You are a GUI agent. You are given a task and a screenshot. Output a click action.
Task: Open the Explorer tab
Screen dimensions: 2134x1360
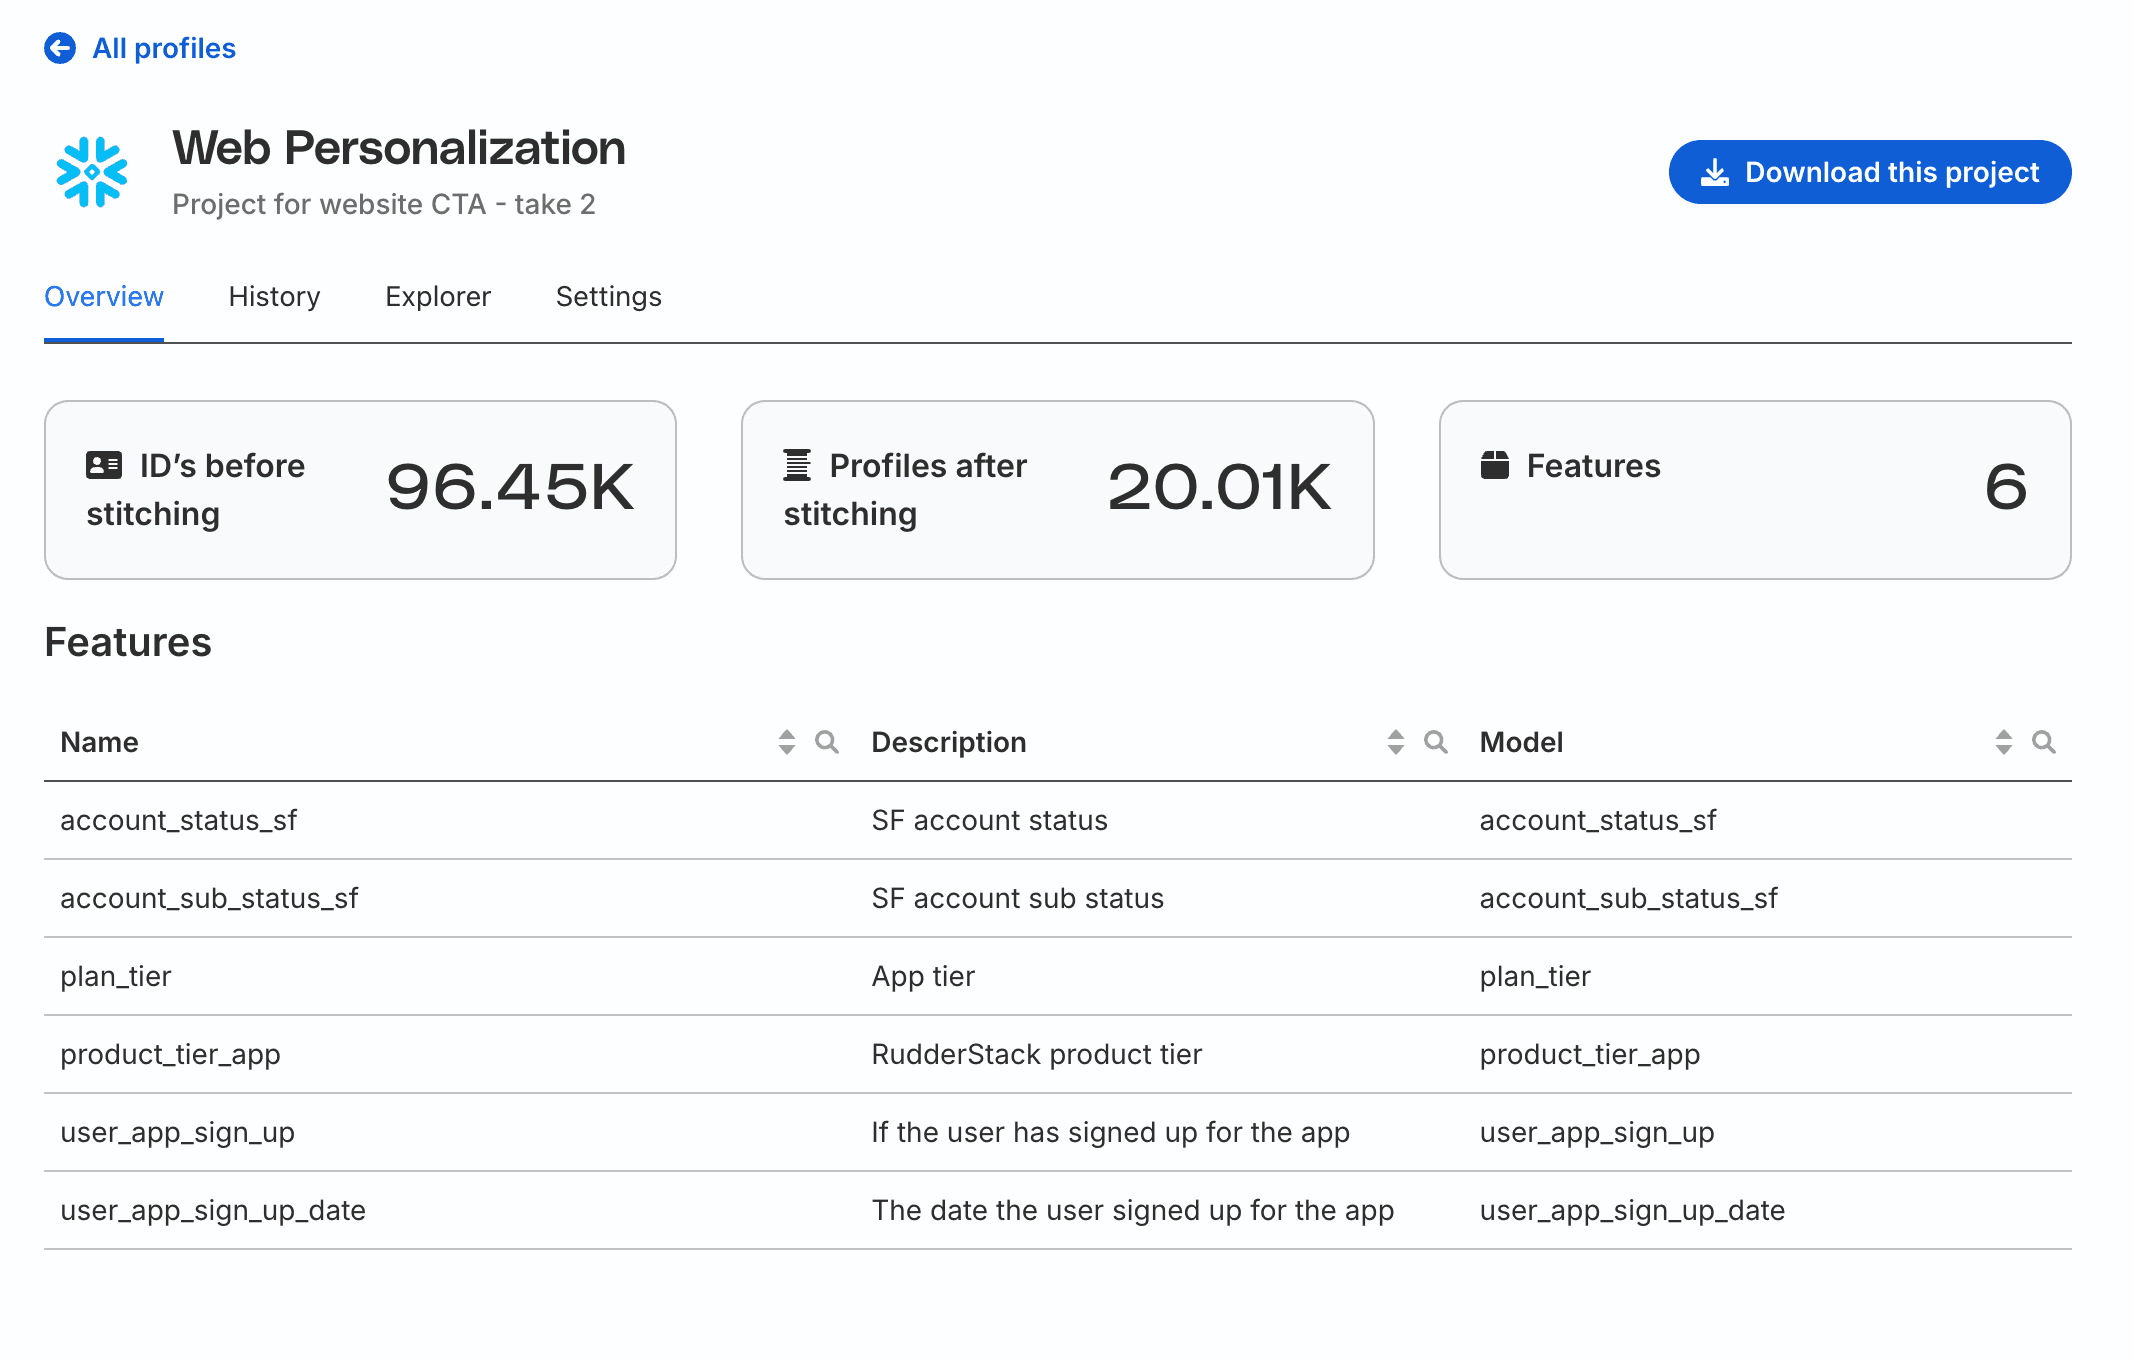[x=438, y=297]
